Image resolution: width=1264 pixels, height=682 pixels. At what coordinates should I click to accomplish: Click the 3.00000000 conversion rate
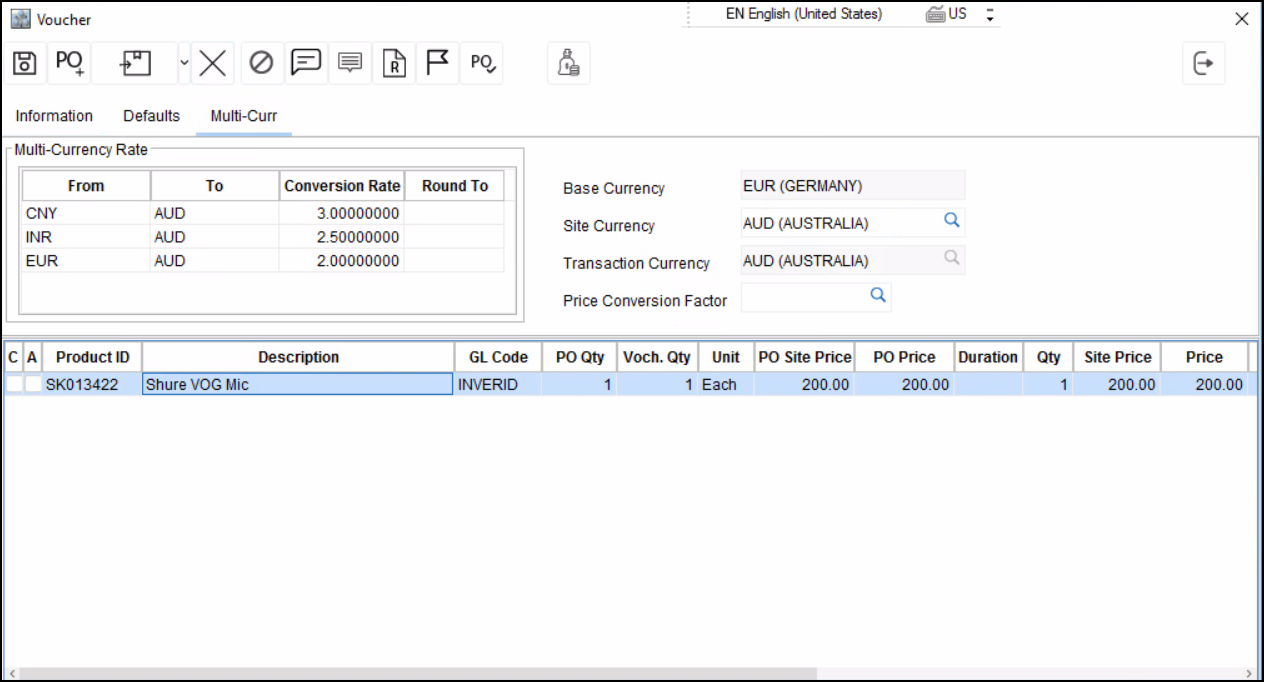click(x=342, y=213)
